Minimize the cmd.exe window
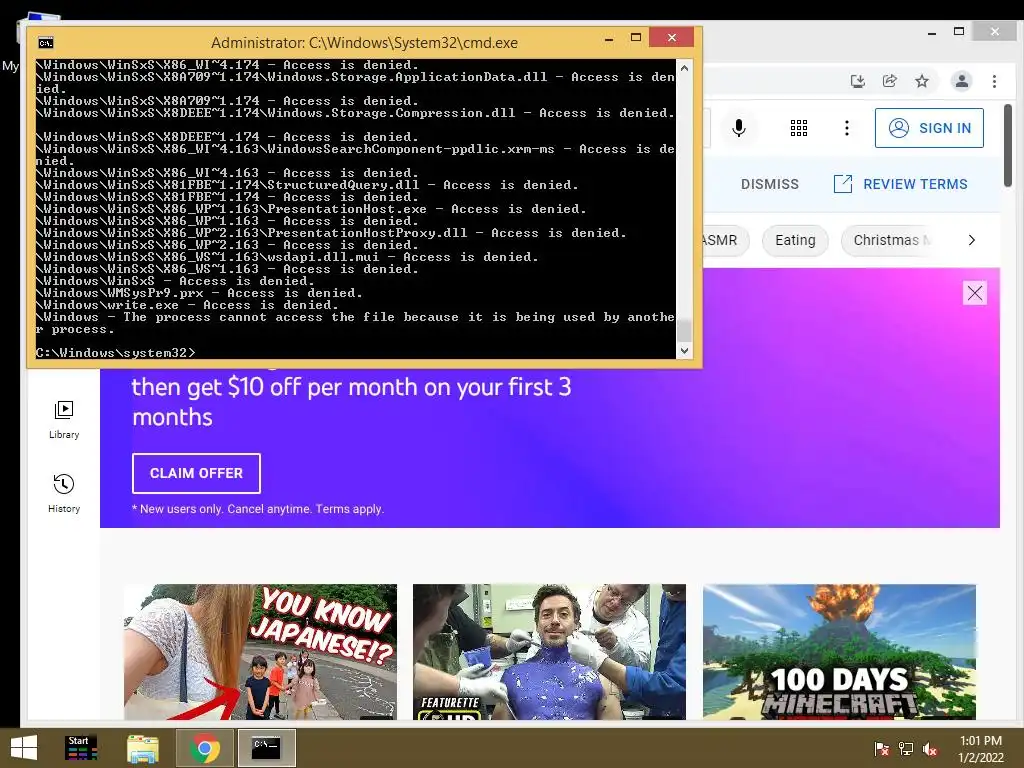 609,39
